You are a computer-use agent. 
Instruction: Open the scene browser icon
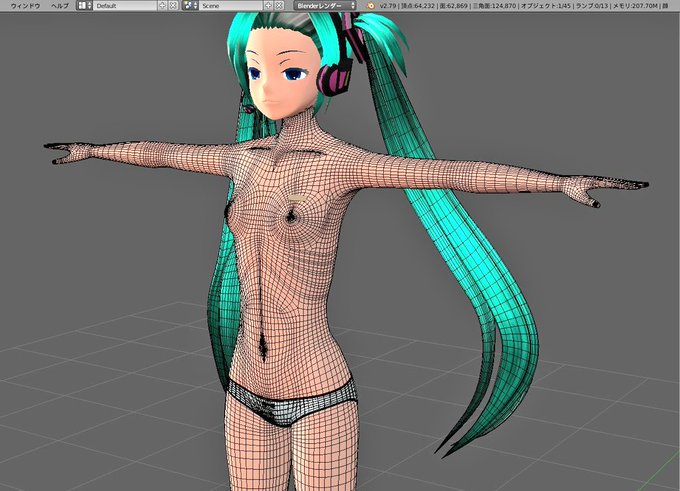[190, 6]
